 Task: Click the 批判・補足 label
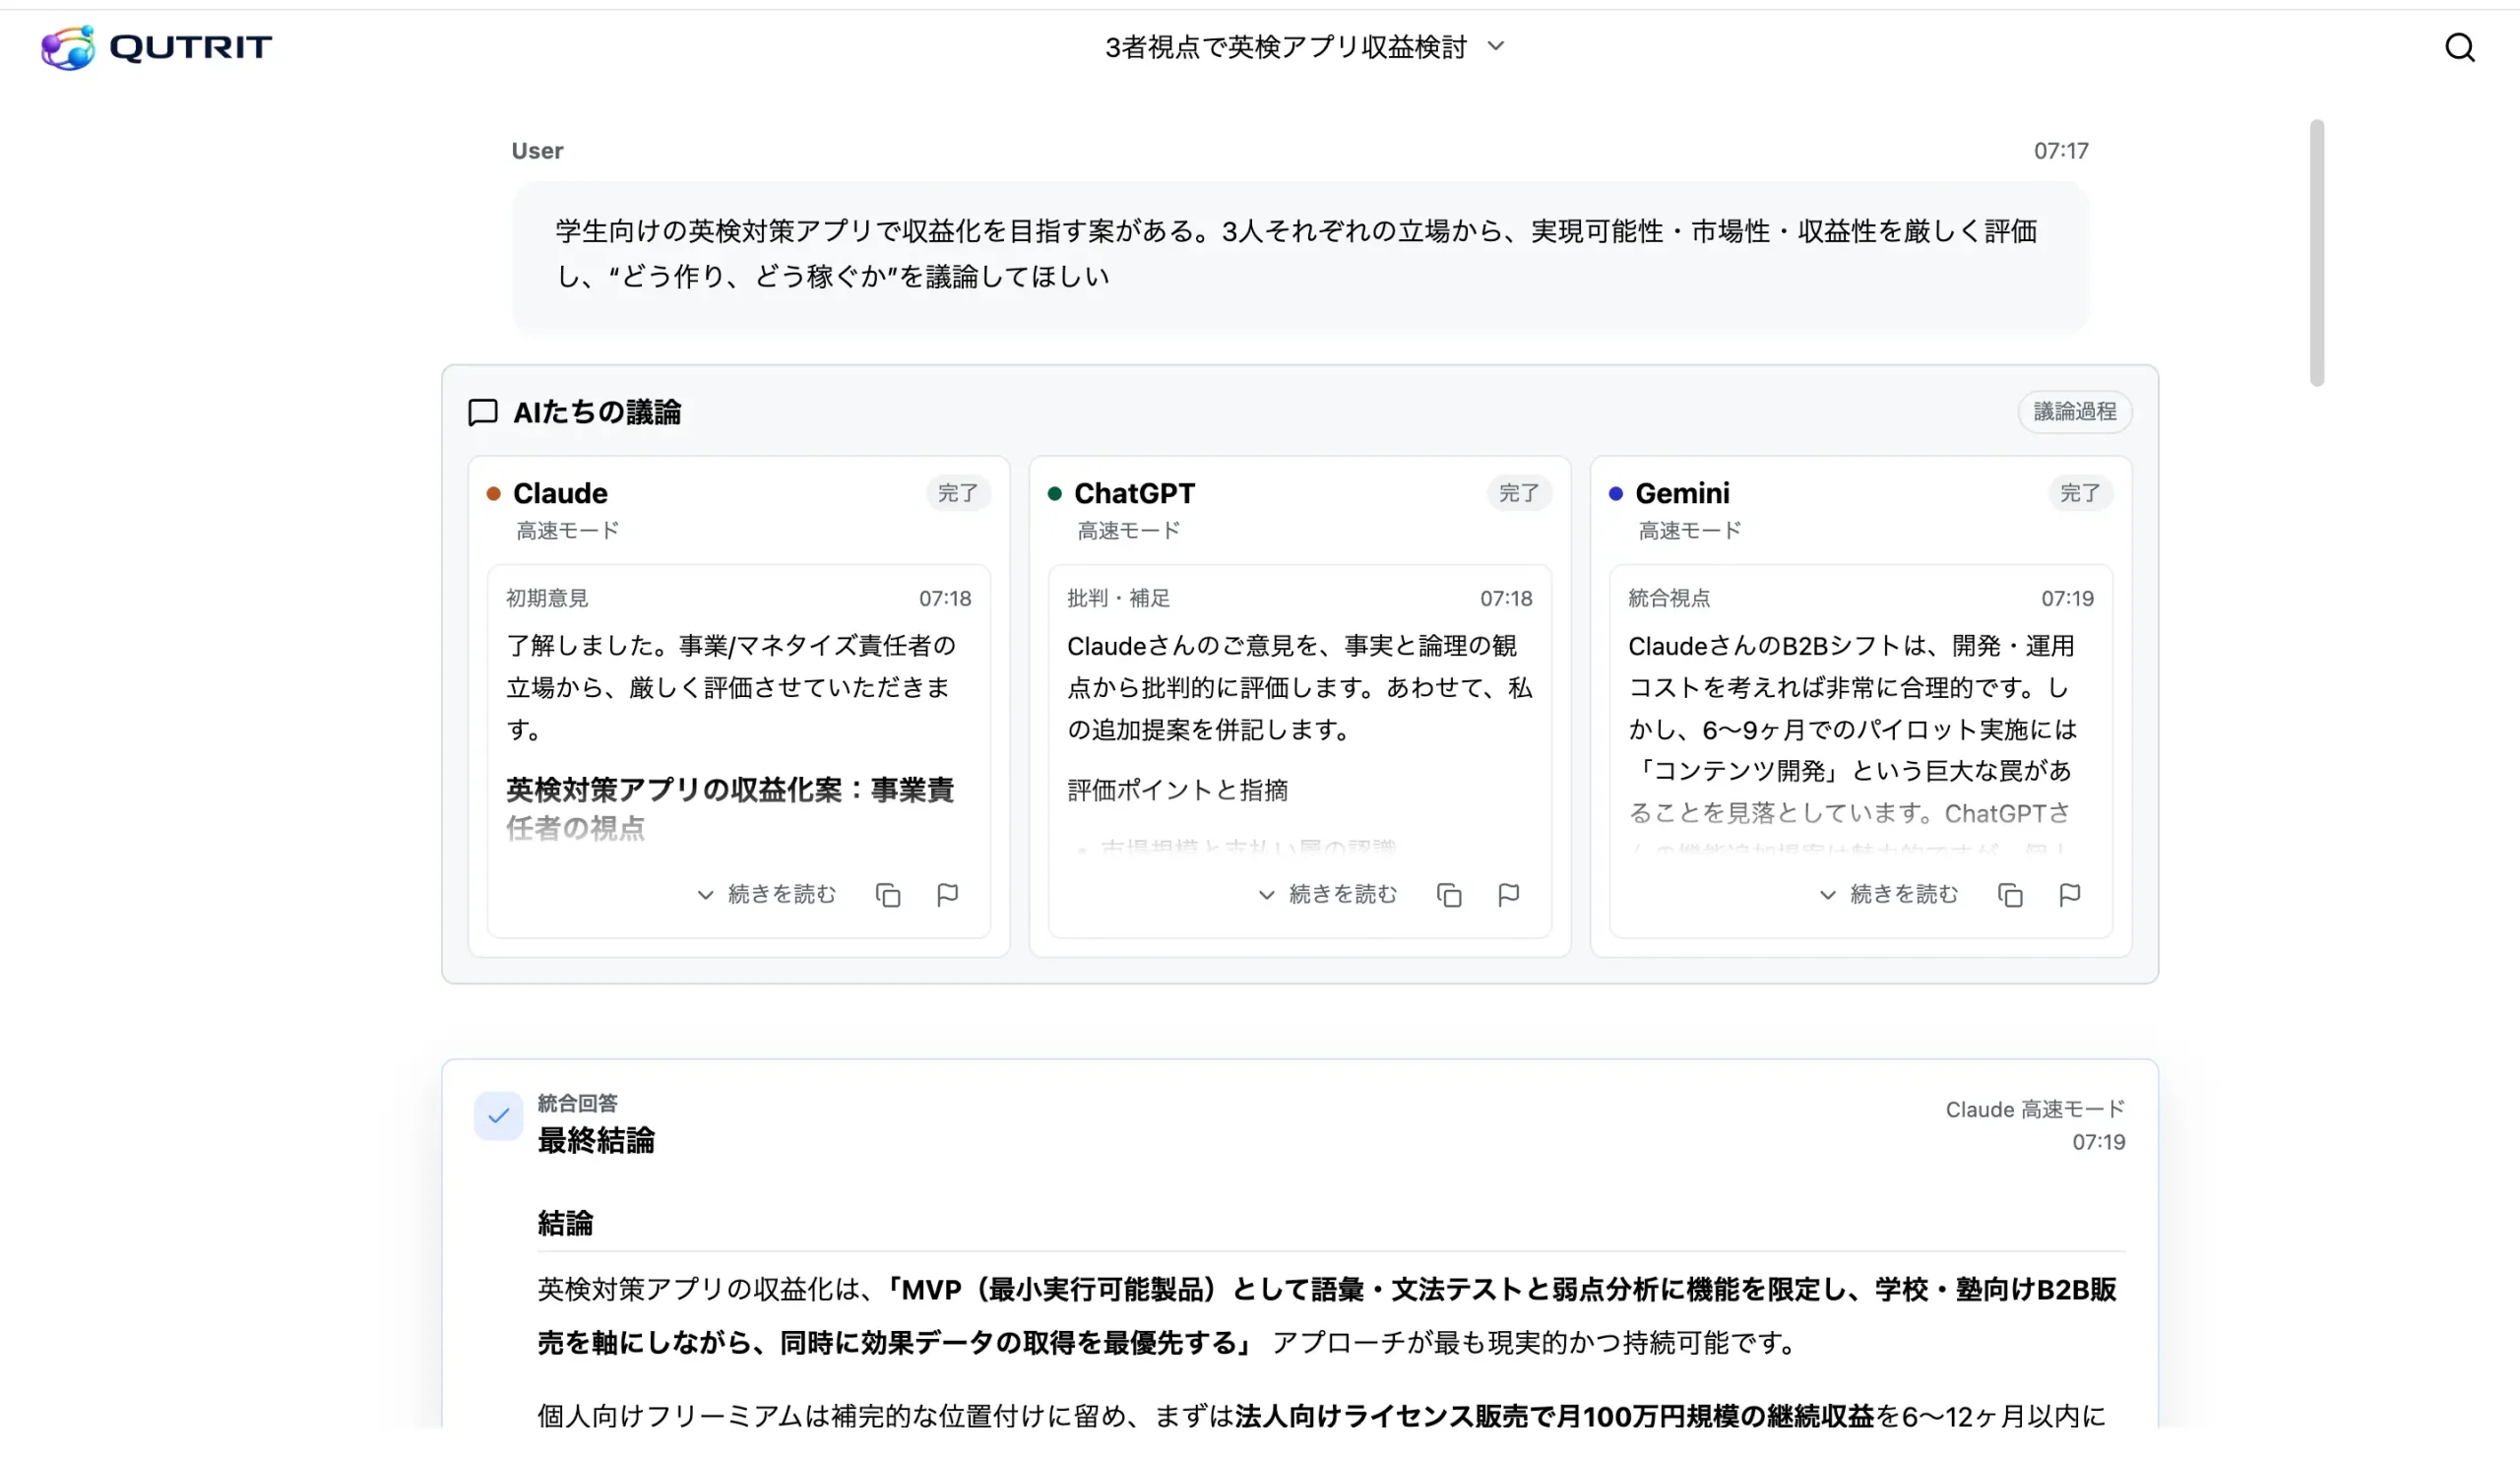pos(1117,598)
